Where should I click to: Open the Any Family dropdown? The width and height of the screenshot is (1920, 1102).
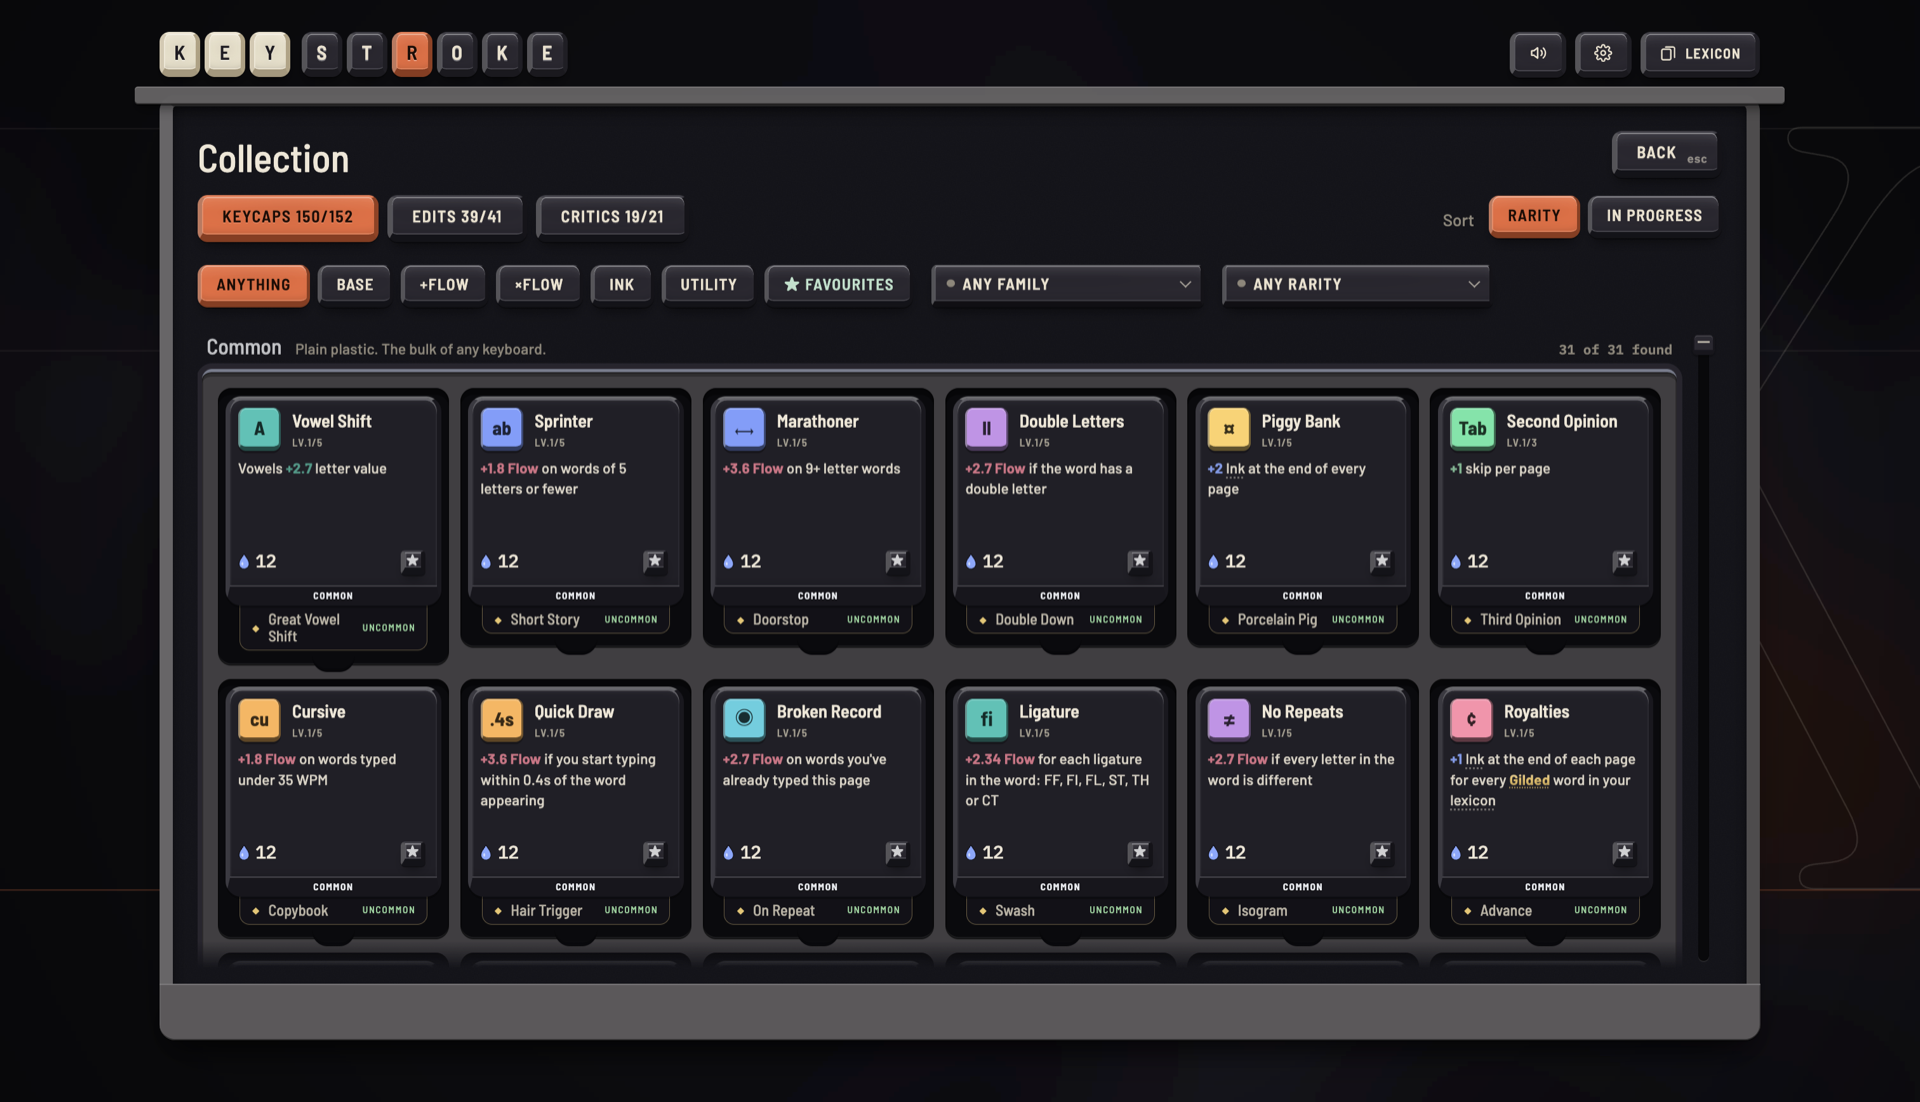pos(1066,284)
